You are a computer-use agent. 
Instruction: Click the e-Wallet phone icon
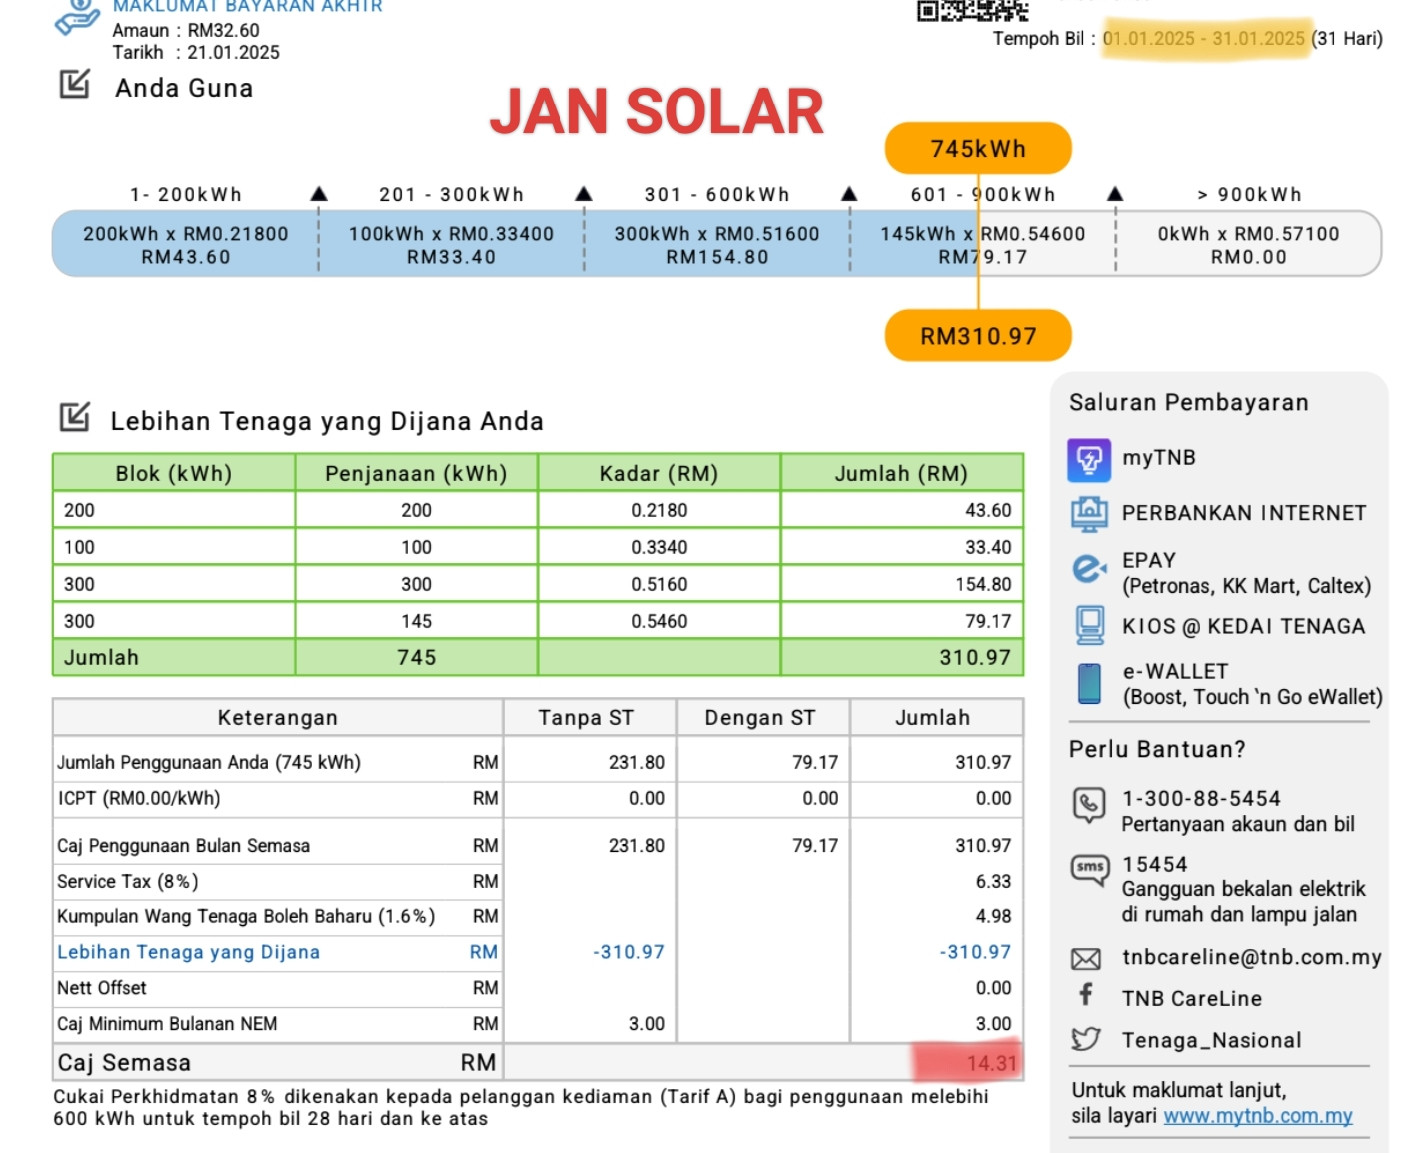click(1088, 684)
